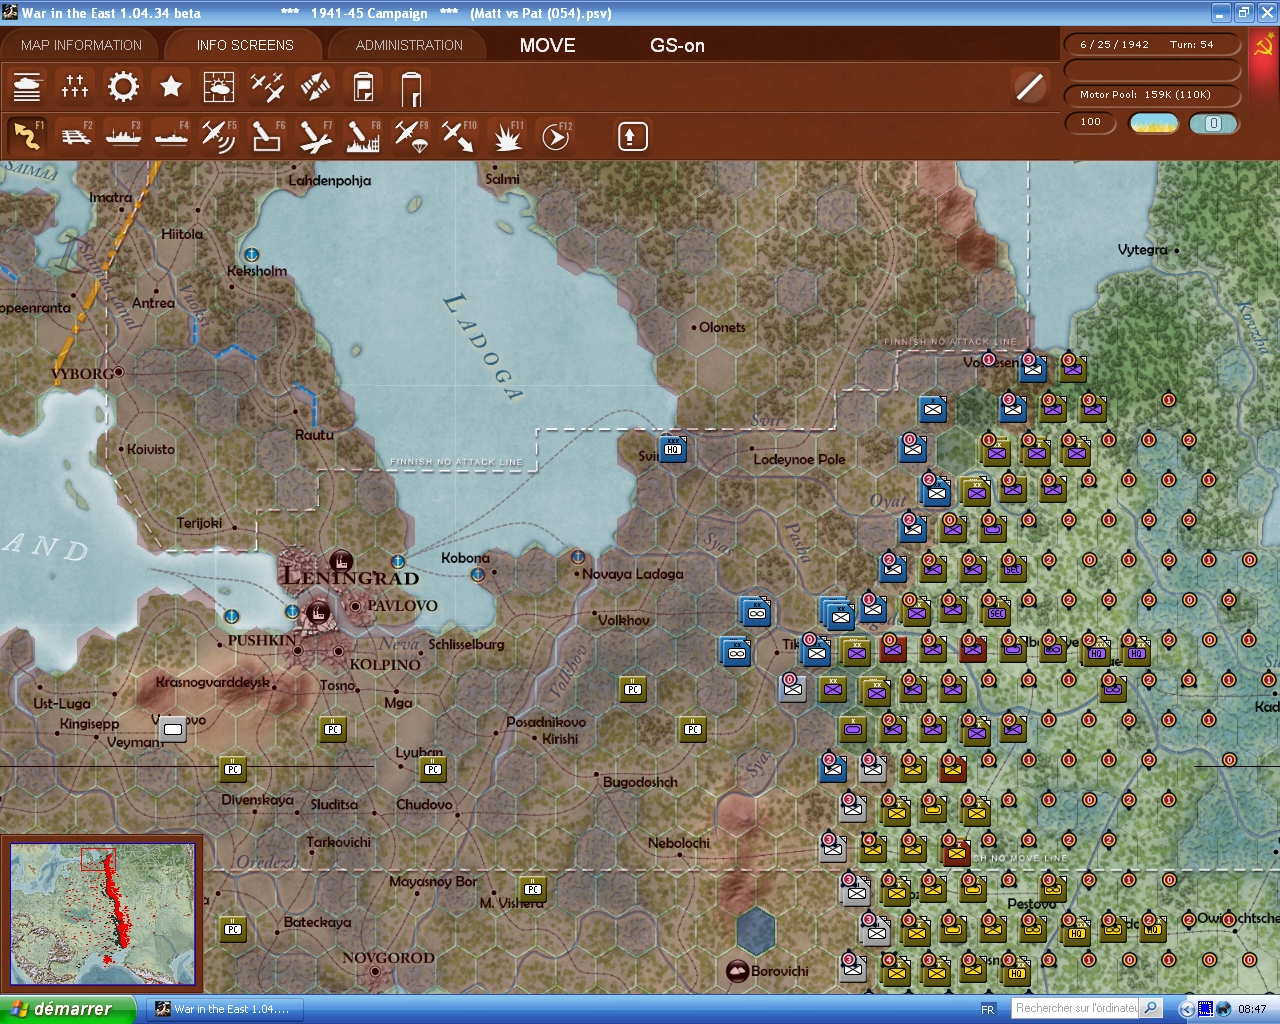Click the taskbar search magnifier button
This screenshot has height=1024, width=1280.
pyautogui.click(x=1151, y=1008)
